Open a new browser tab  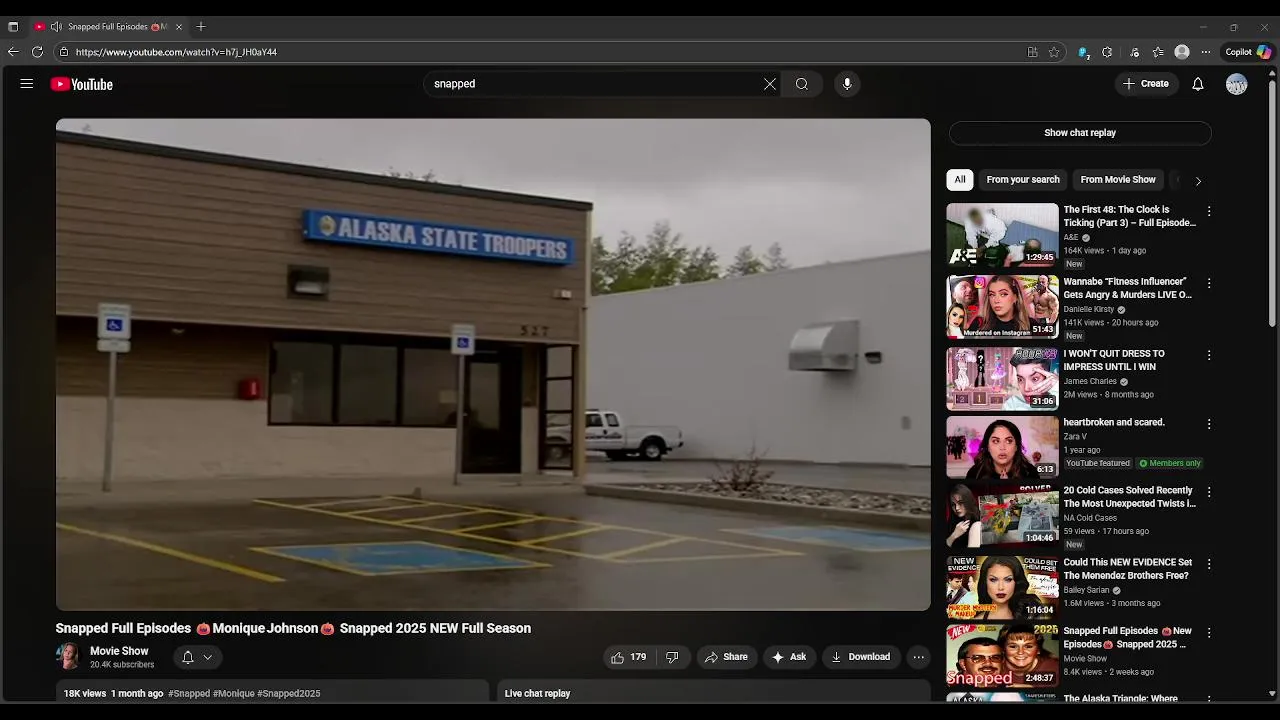[x=201, y=27]
